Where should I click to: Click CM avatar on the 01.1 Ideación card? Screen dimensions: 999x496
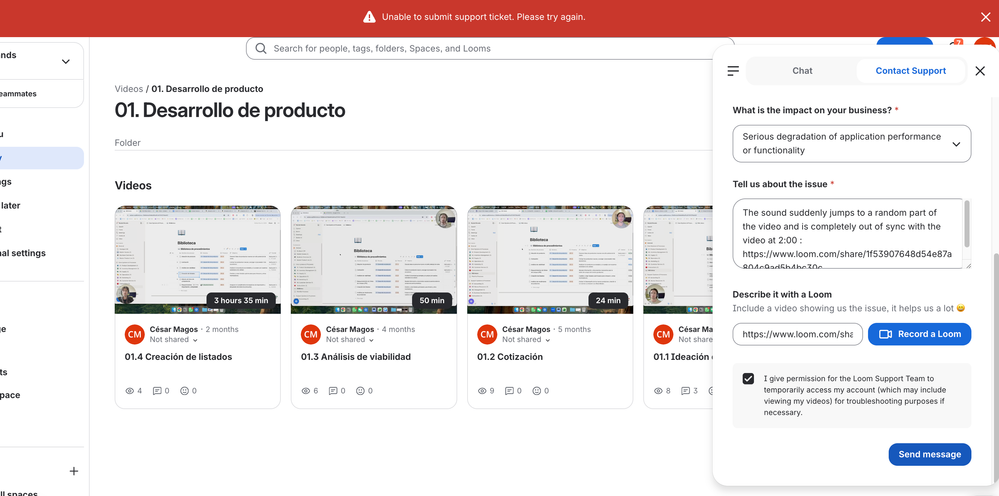point(663,334)
